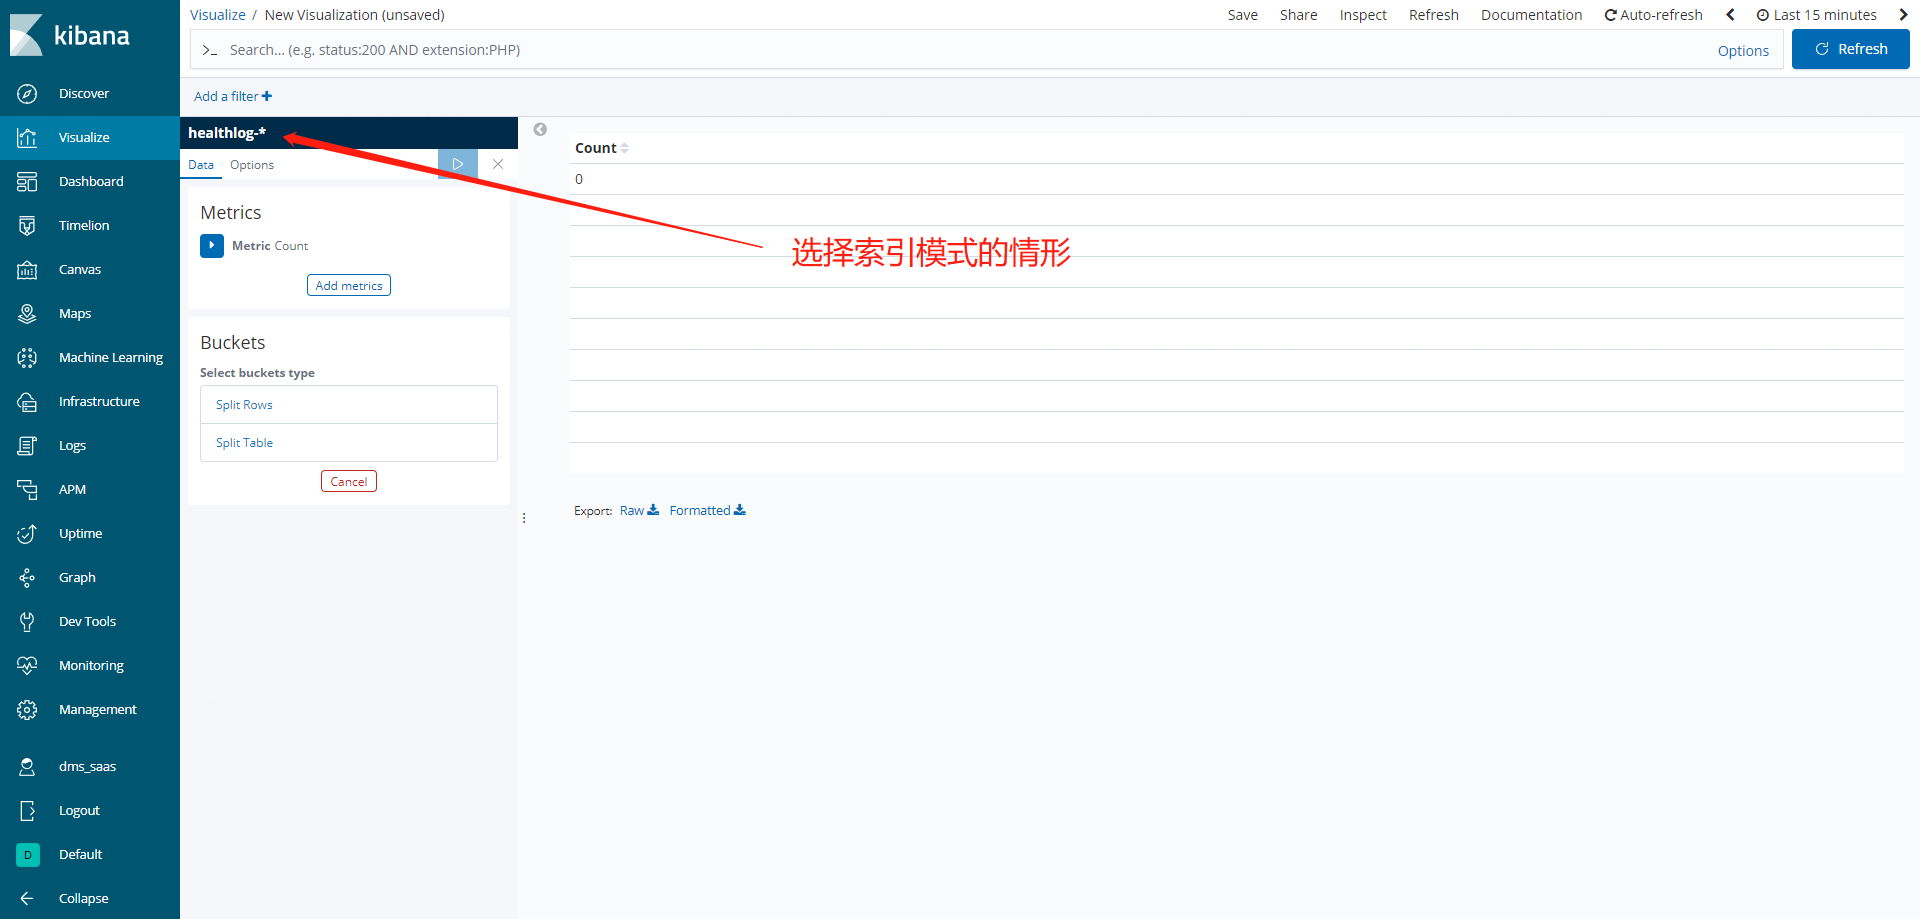Open the Dashboard icon in sidebar
The width and height of the screenshot is (1920, 919).
click(x=27, y=182)
